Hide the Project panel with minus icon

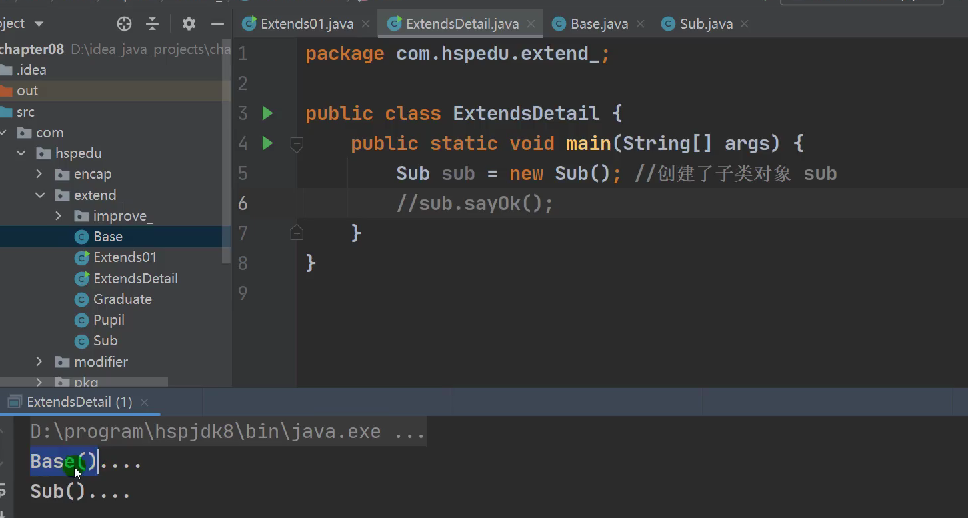(x=217, y=24)
